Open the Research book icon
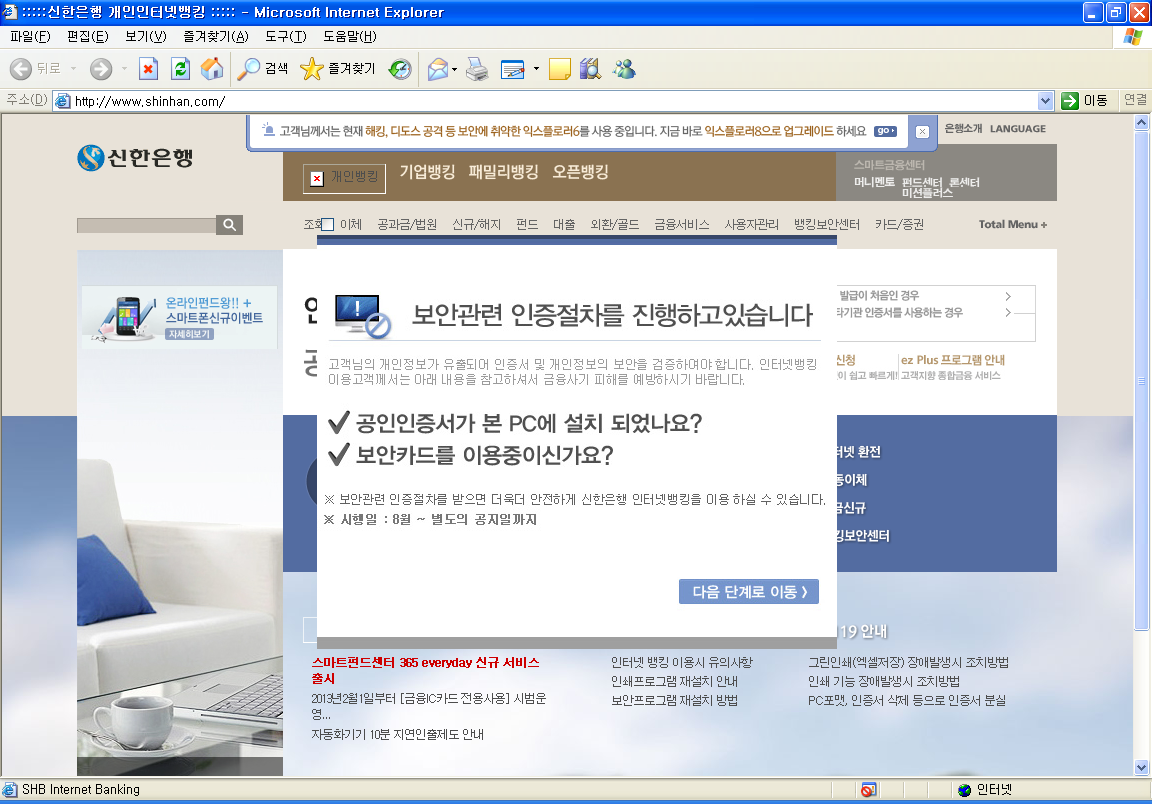The image size is (1152, 811). tap(590, 69)
